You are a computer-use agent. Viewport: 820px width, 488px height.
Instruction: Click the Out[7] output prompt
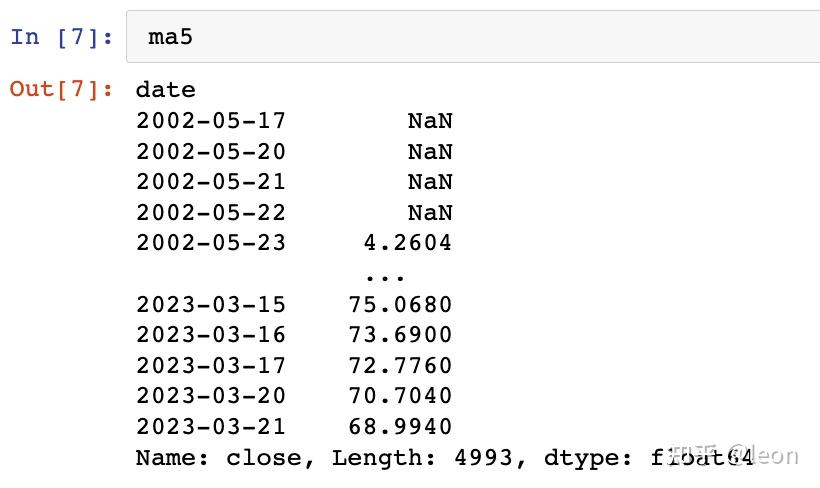click(x=62, y=89)
